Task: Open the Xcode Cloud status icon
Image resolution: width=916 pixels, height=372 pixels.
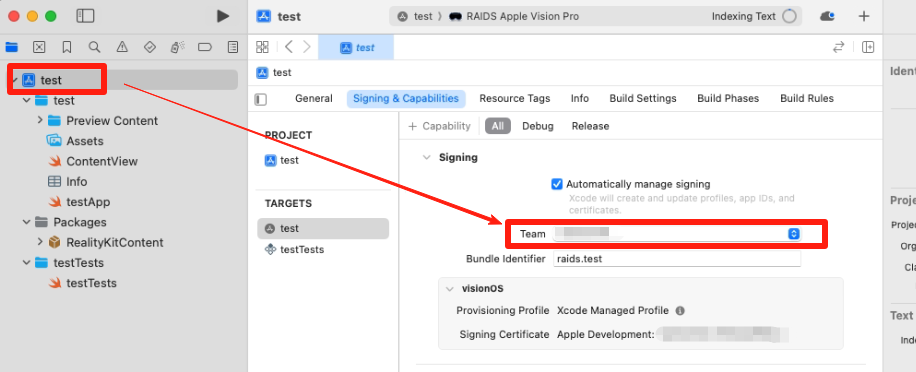Action: 827,16
